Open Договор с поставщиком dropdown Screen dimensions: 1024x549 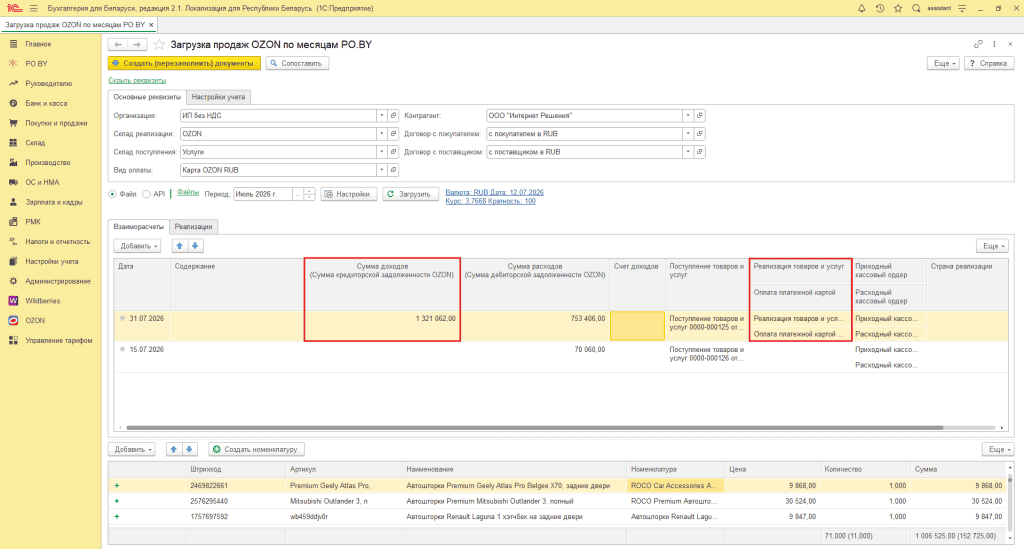(x=688, y=152)
